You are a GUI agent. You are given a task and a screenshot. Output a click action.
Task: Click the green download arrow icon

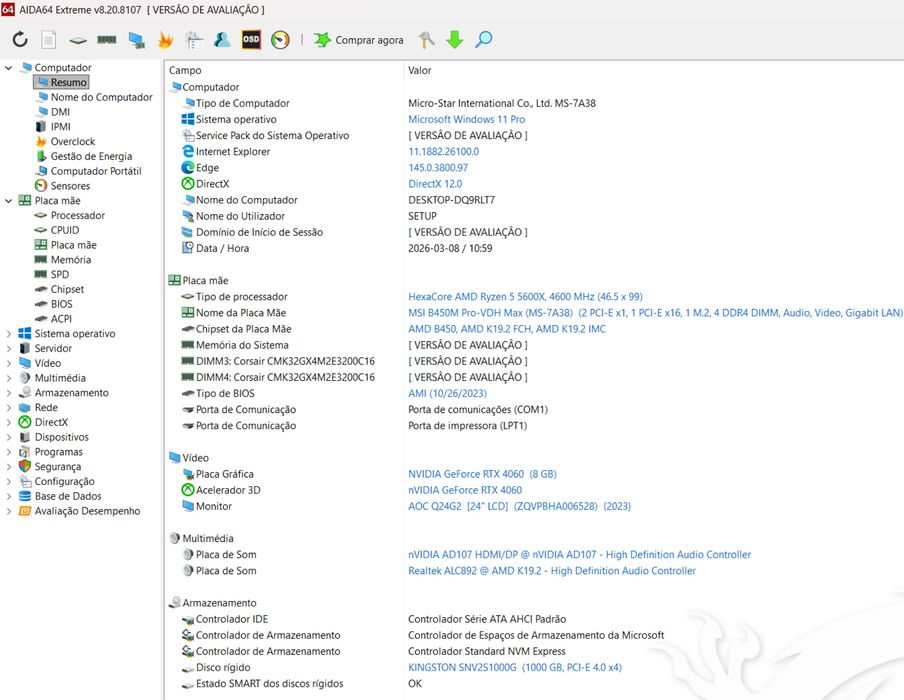[x=455, y=40]
